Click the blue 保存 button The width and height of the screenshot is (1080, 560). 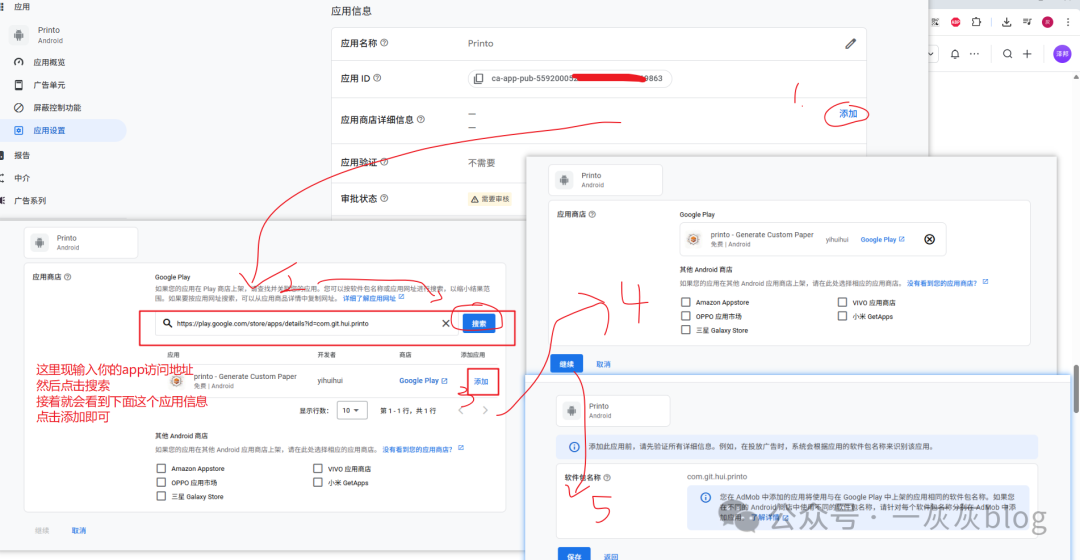574,554
